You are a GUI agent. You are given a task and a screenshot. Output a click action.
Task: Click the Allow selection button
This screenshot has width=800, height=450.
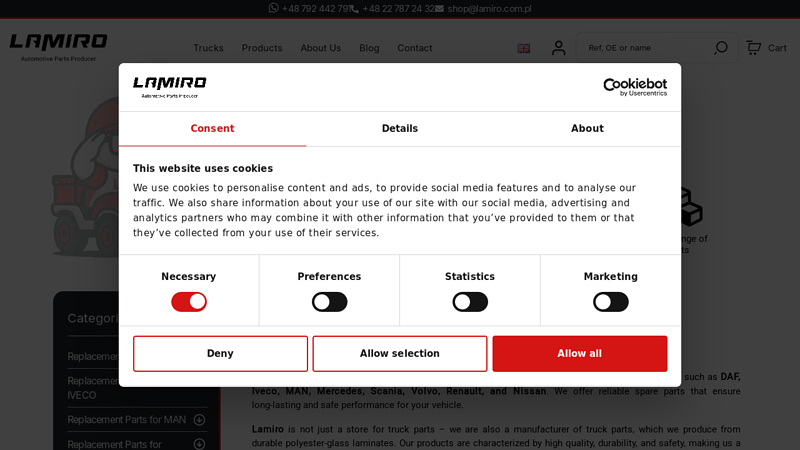coord(400,354)
